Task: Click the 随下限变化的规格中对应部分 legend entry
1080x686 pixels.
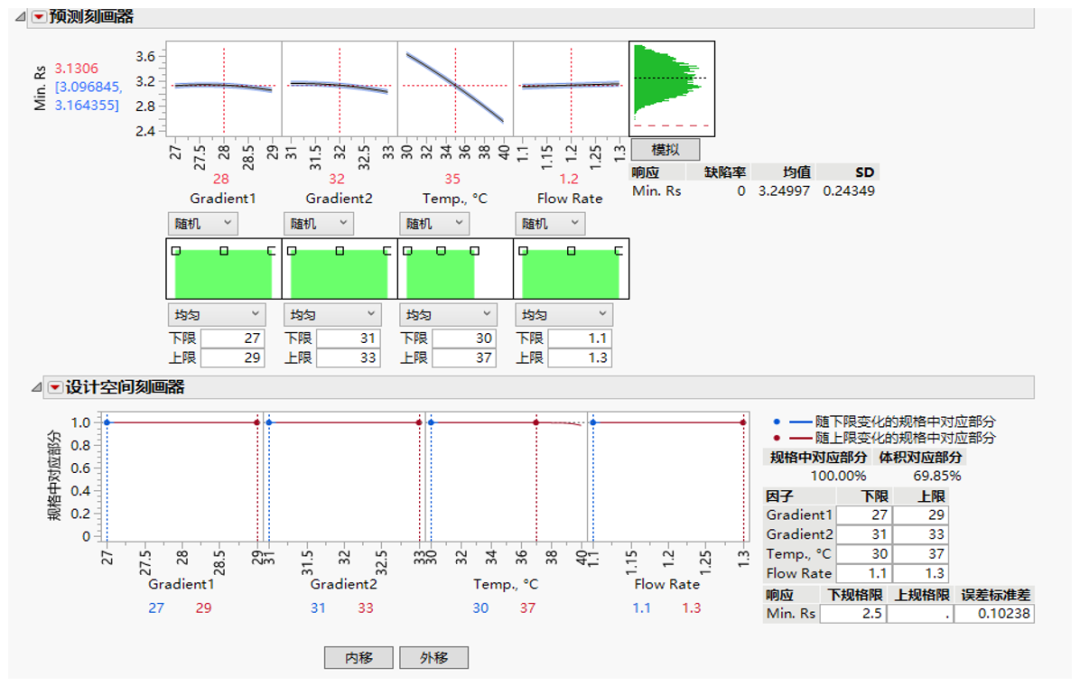Action: coord(884,422)
